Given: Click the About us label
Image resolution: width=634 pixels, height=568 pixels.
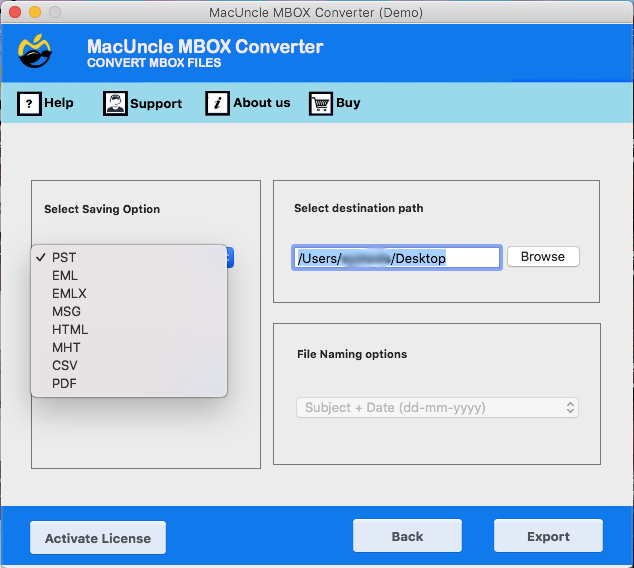Looking at the screenshot, I should click(x=262, y=103).
